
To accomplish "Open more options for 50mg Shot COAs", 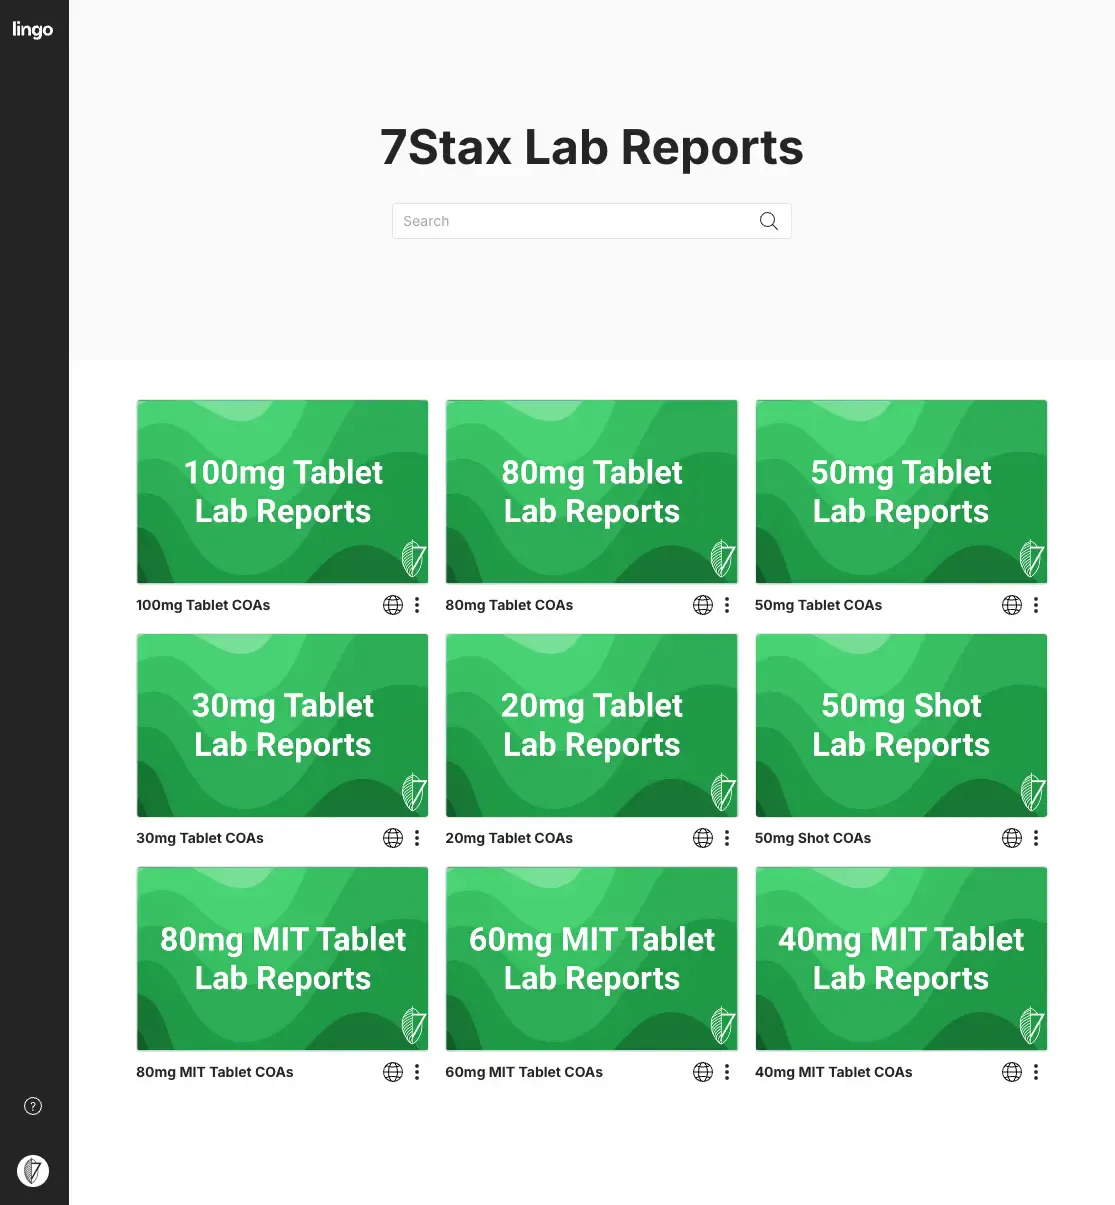I will pos(1036,838).
